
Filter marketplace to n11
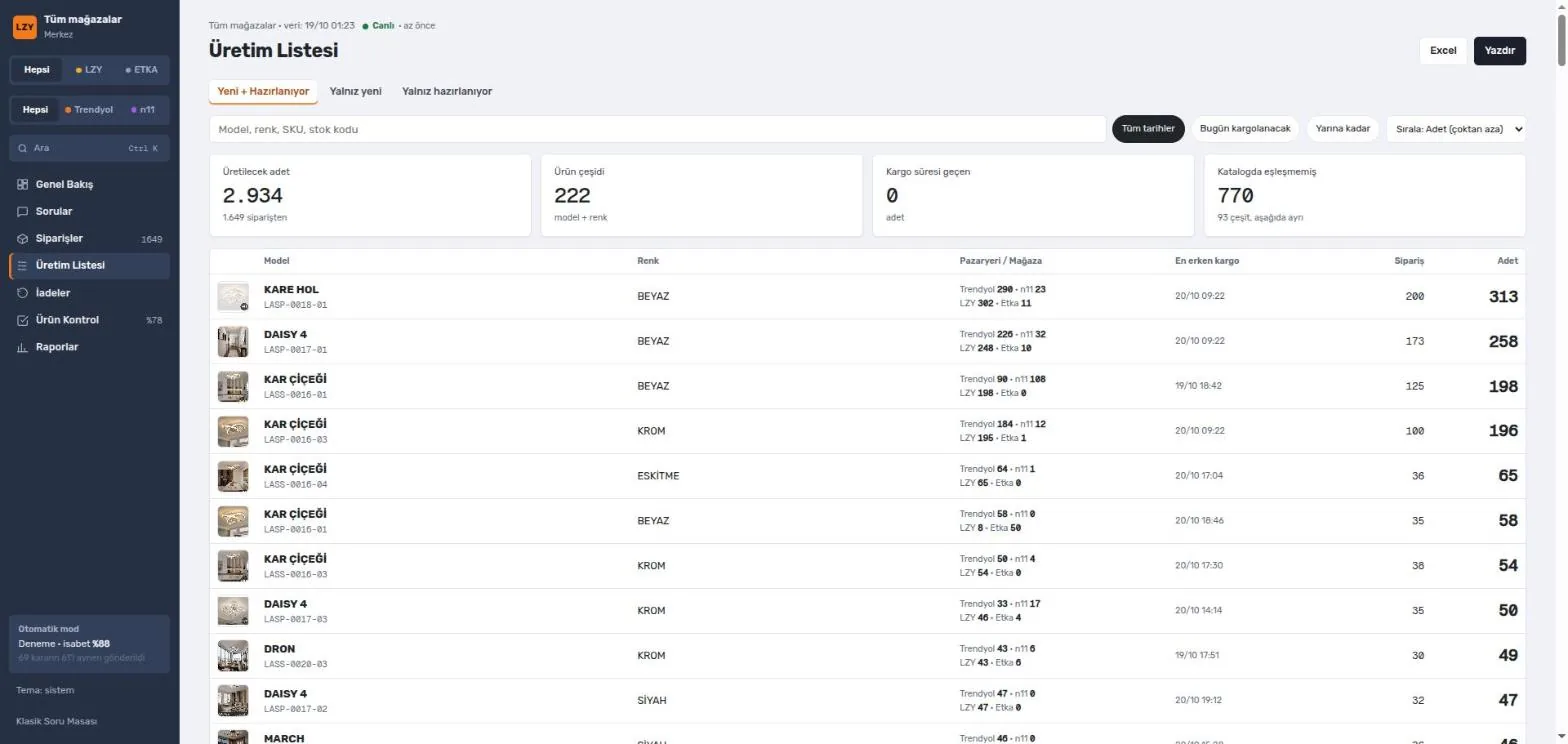click(x=143, y=110)
